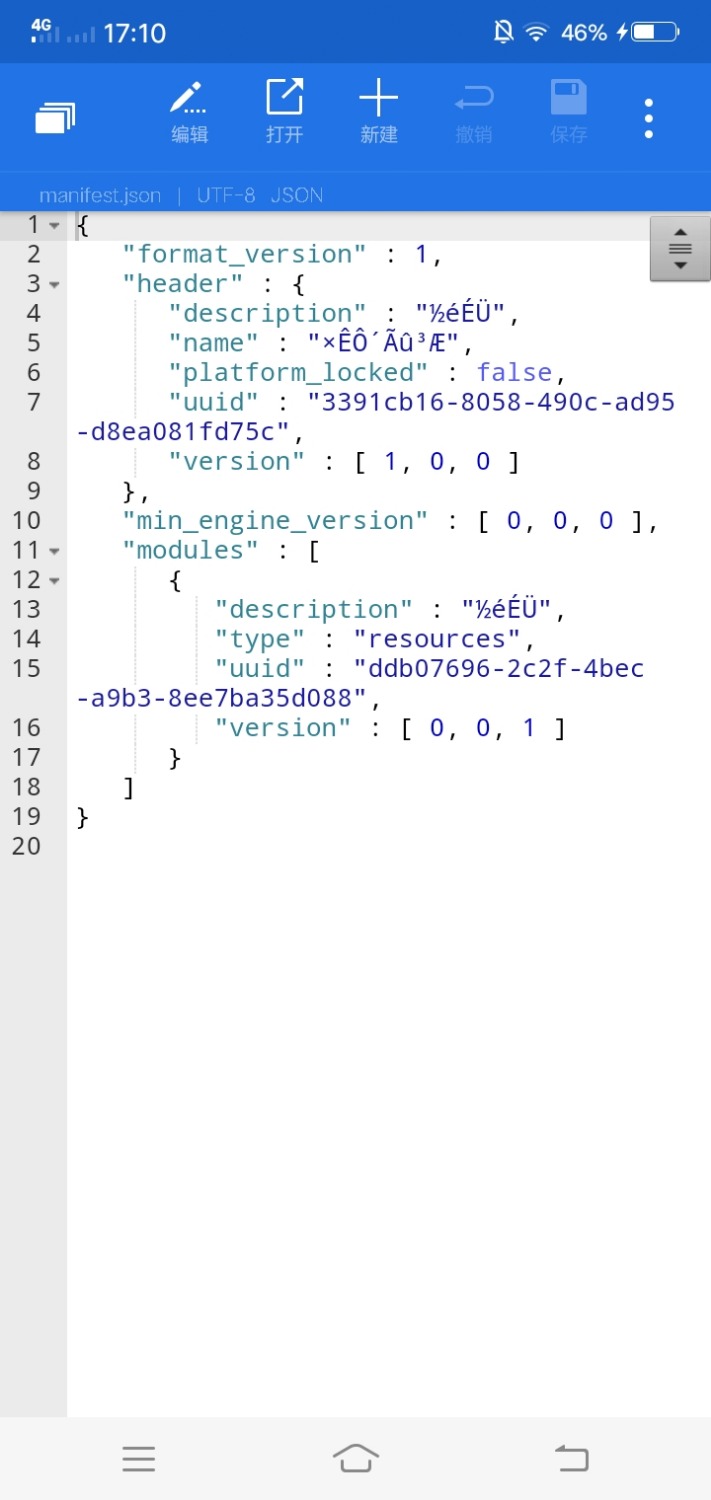Image resolution: width=711 pixels, height=1500 pixels.
Task: Tap the Wi-Fi icon in status bar
Action: (537, 33)
